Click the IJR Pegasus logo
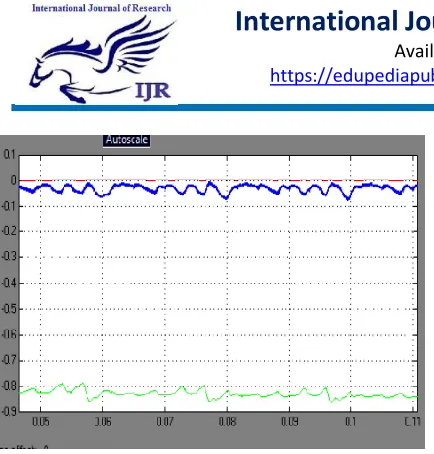 tap(103, 58)
